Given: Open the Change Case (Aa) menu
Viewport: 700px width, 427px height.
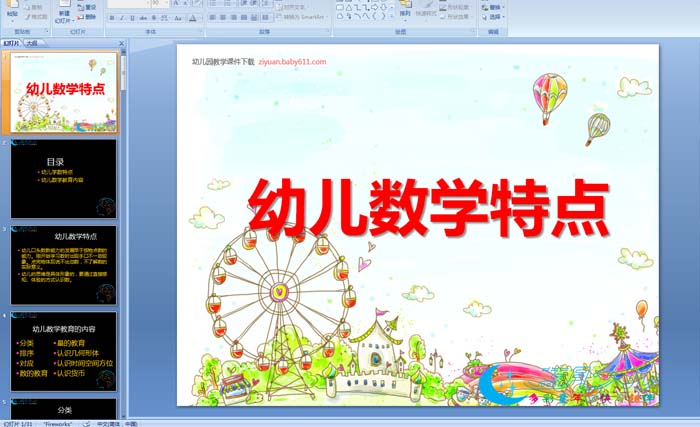Looking at the screenshot, I should click(178, 18).
